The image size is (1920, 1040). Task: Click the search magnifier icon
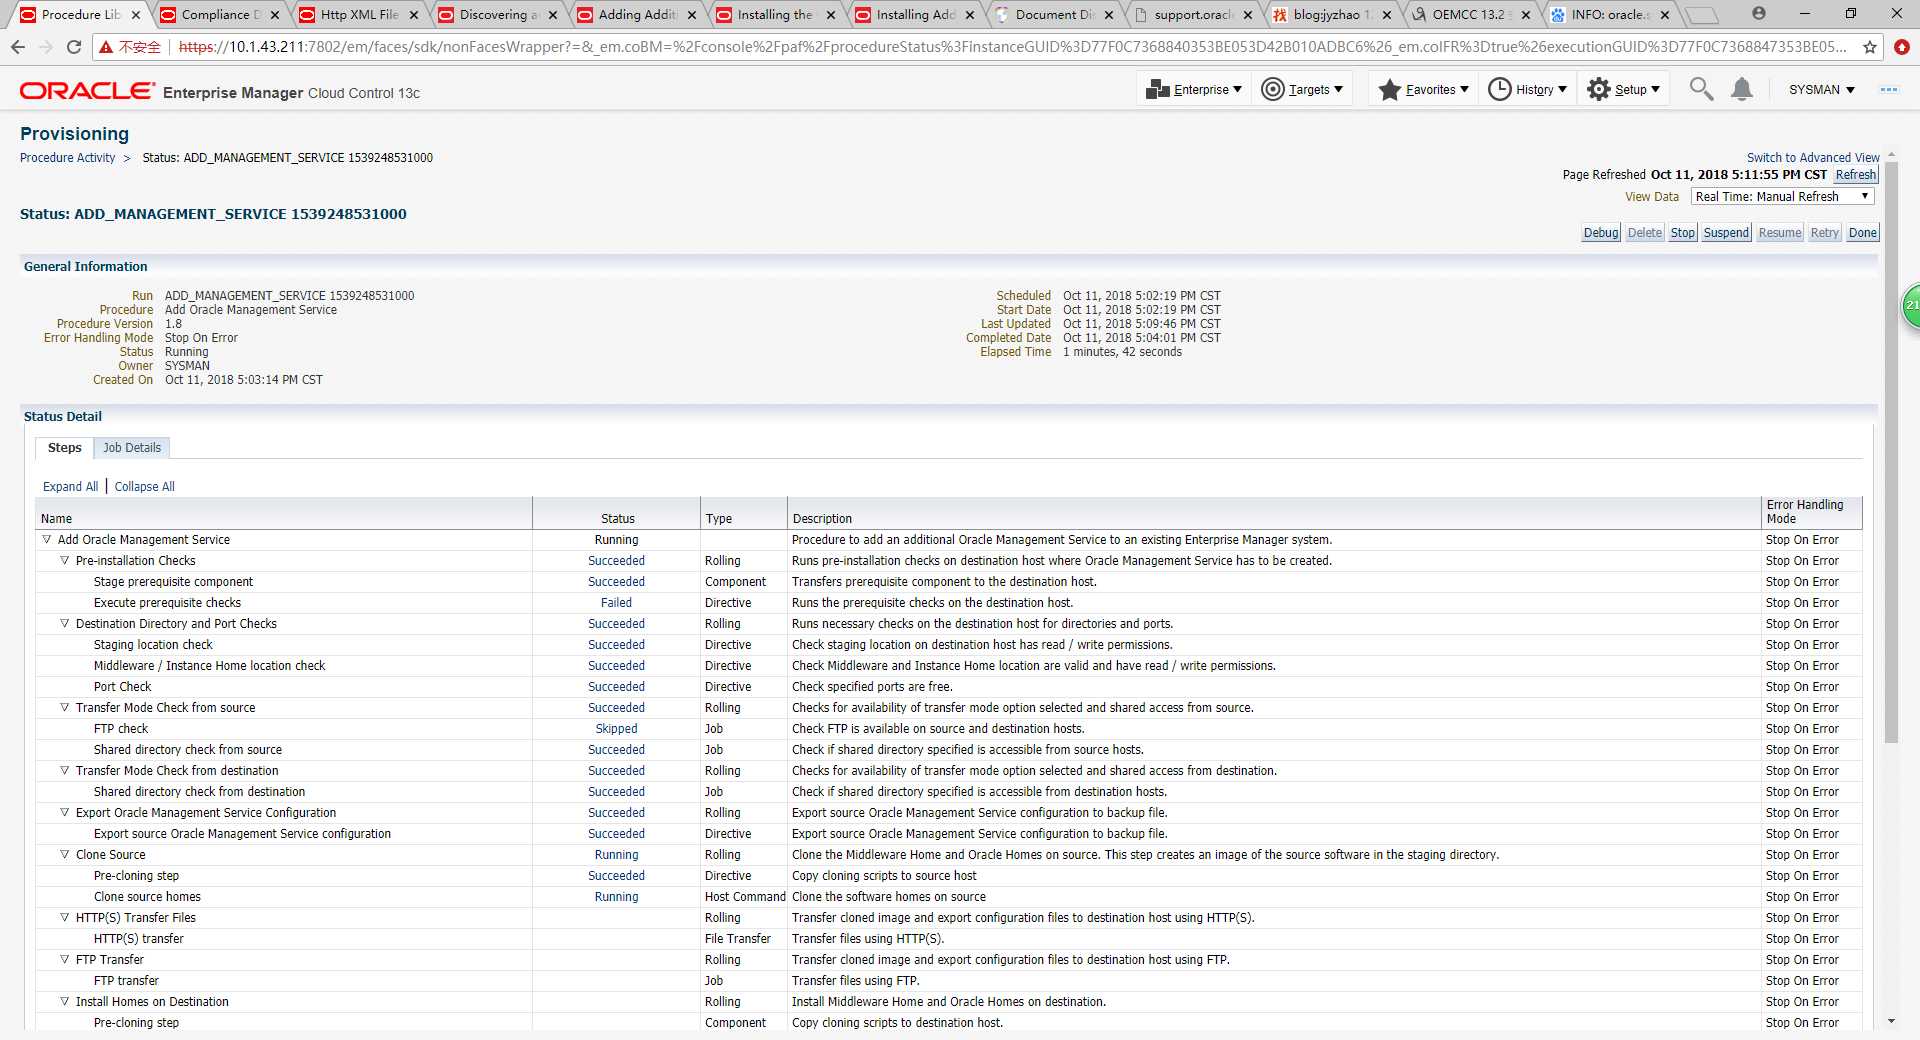[1700, 89]
